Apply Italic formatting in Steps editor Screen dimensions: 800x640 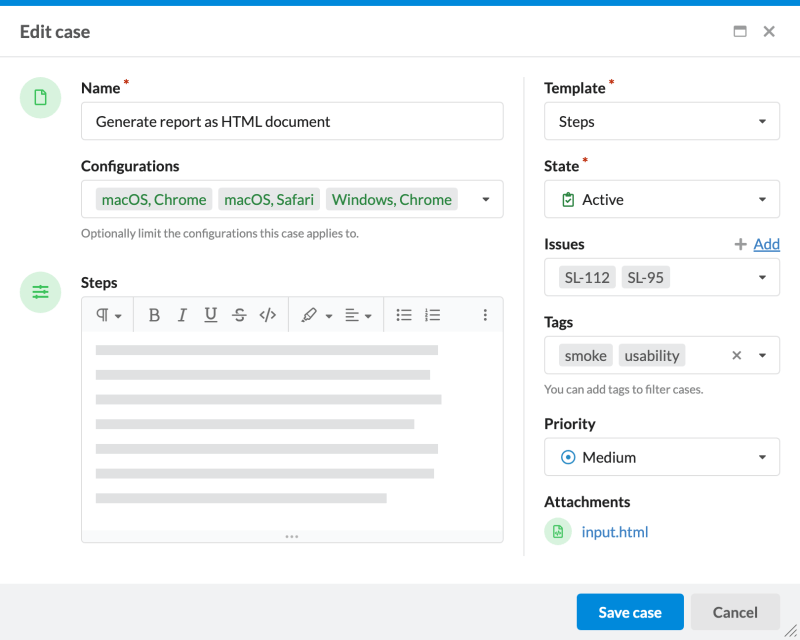click(x=182, y=315)
